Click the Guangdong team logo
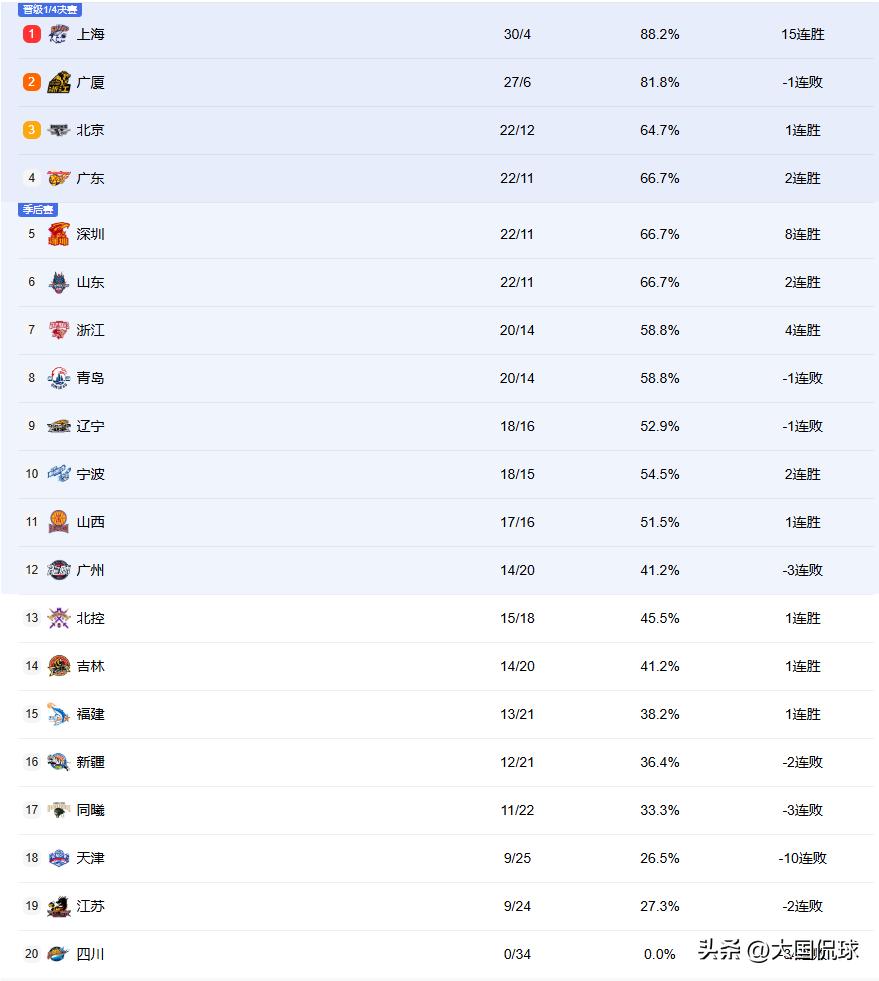Screen dimensions: 879x981 pyautogui.click(x=59, y=178)
